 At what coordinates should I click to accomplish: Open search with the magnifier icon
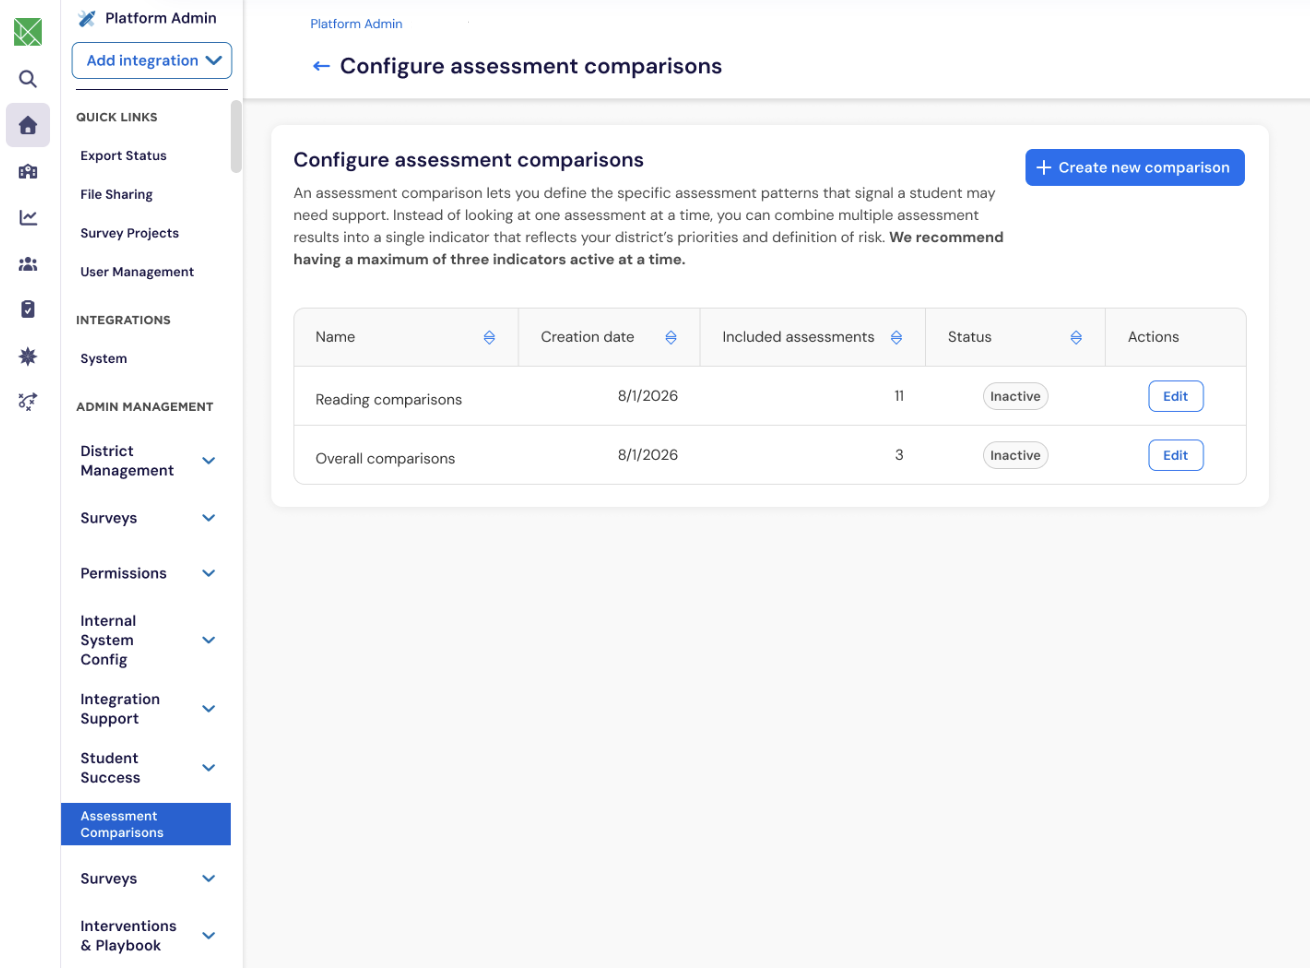pyautogui.click(x=28, y=79)
